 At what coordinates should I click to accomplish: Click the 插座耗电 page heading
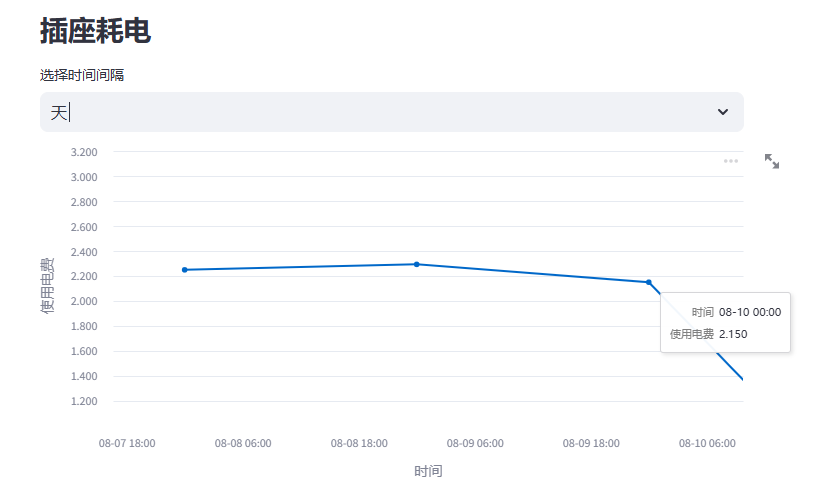click(95, 31)
